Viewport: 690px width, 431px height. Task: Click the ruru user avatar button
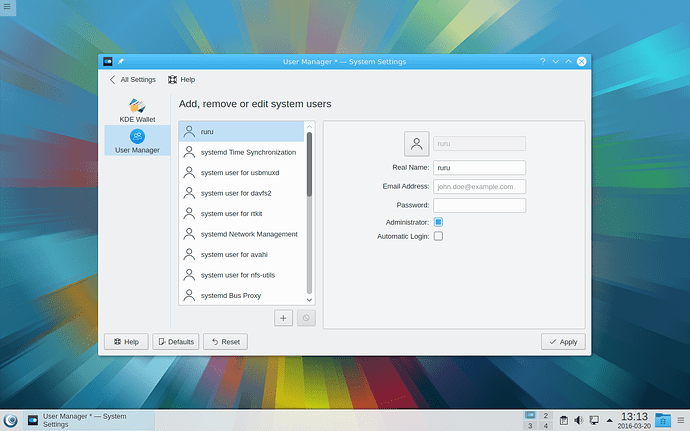pyautogui.click(x=416, y=144)
